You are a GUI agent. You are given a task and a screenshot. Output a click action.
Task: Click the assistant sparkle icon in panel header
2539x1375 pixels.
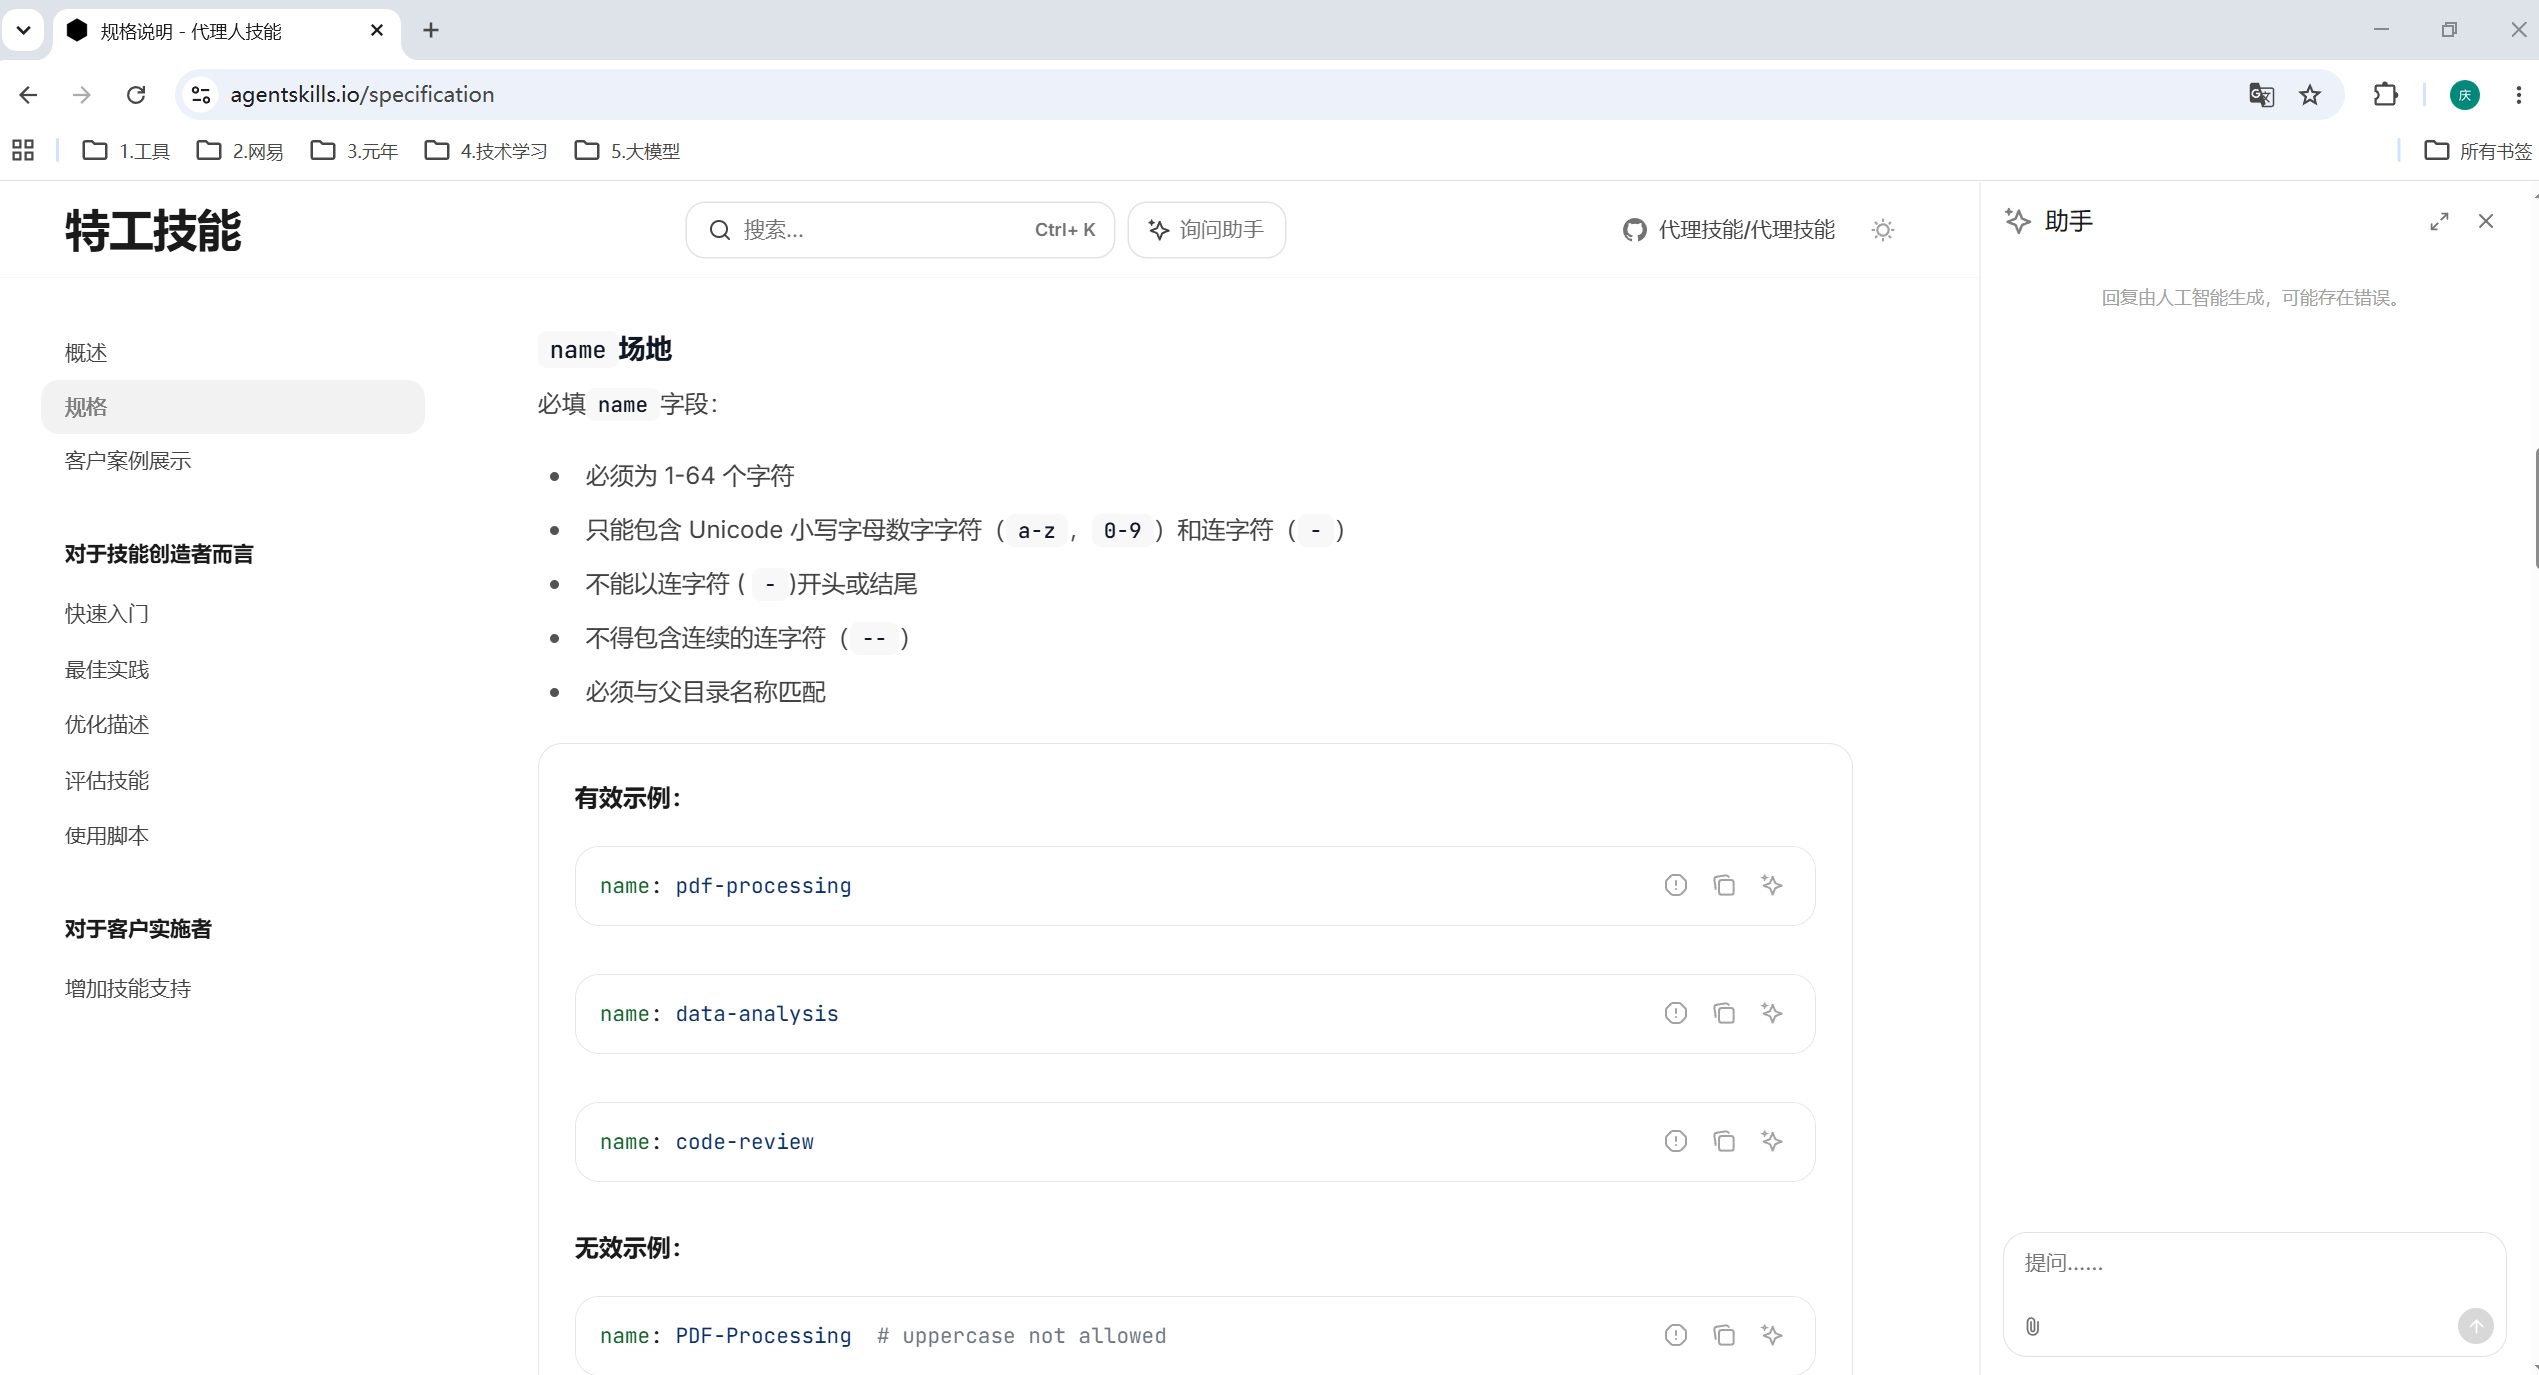(2017, 221)
